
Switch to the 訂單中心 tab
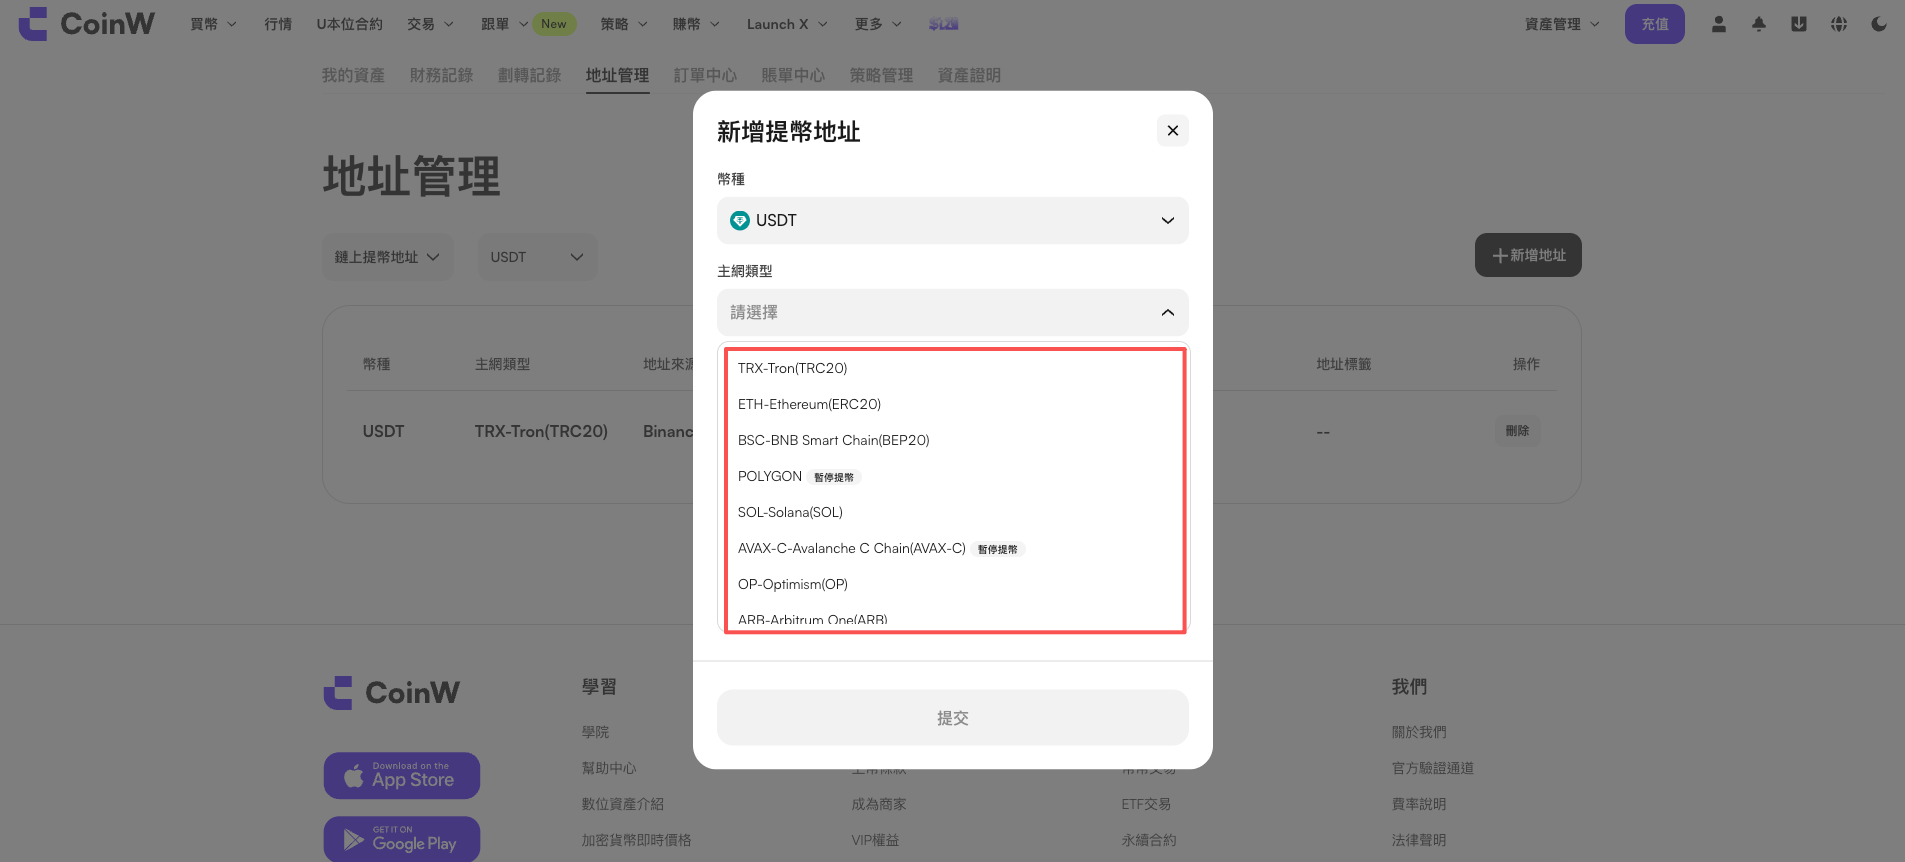click(x=705, y=75)
